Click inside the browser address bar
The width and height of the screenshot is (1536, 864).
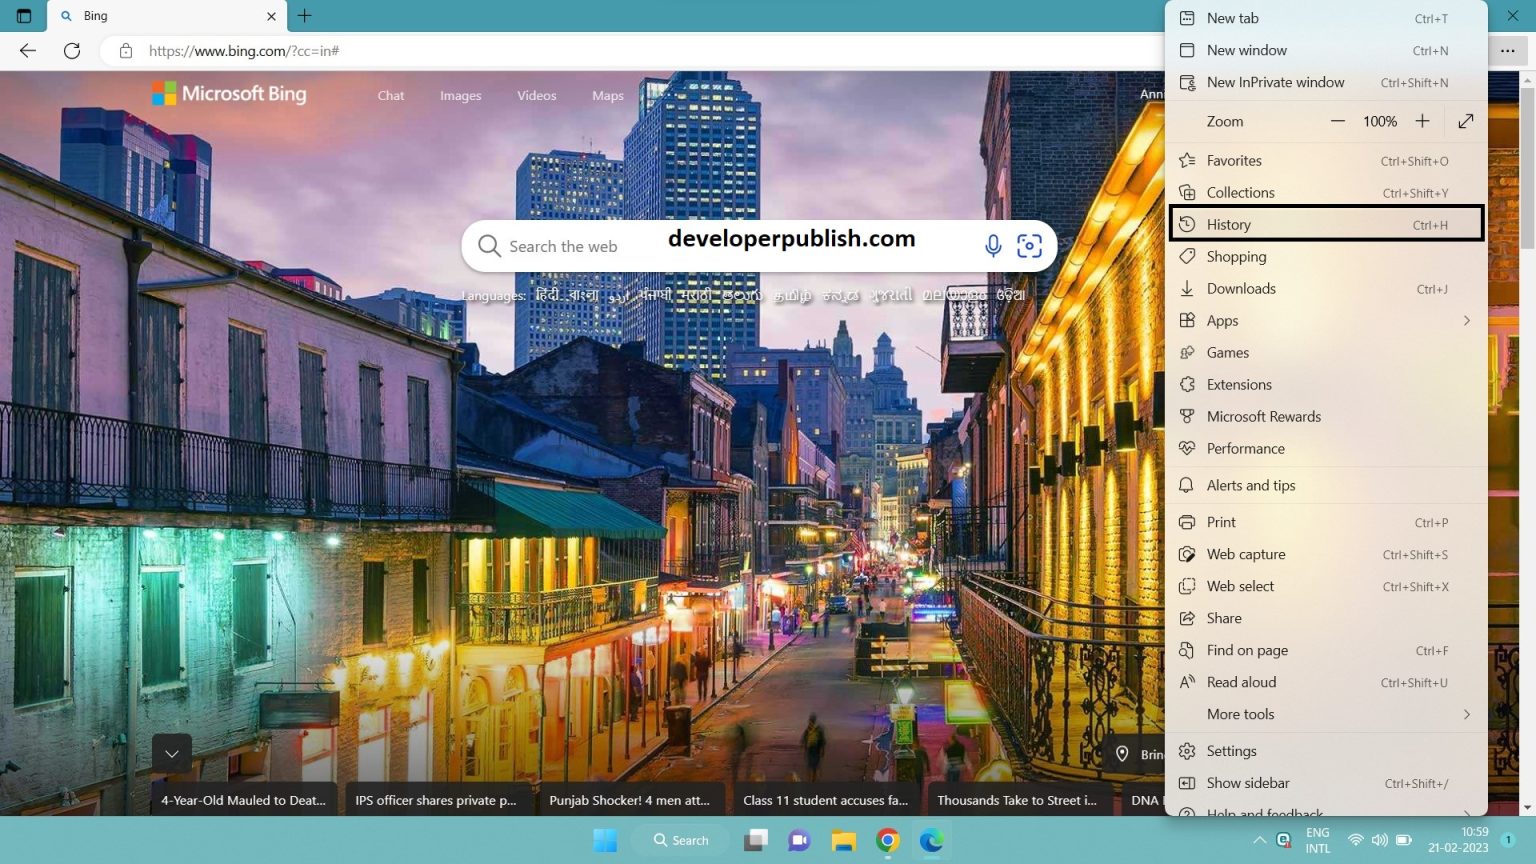pyautogui.click(x=400, y=51)
